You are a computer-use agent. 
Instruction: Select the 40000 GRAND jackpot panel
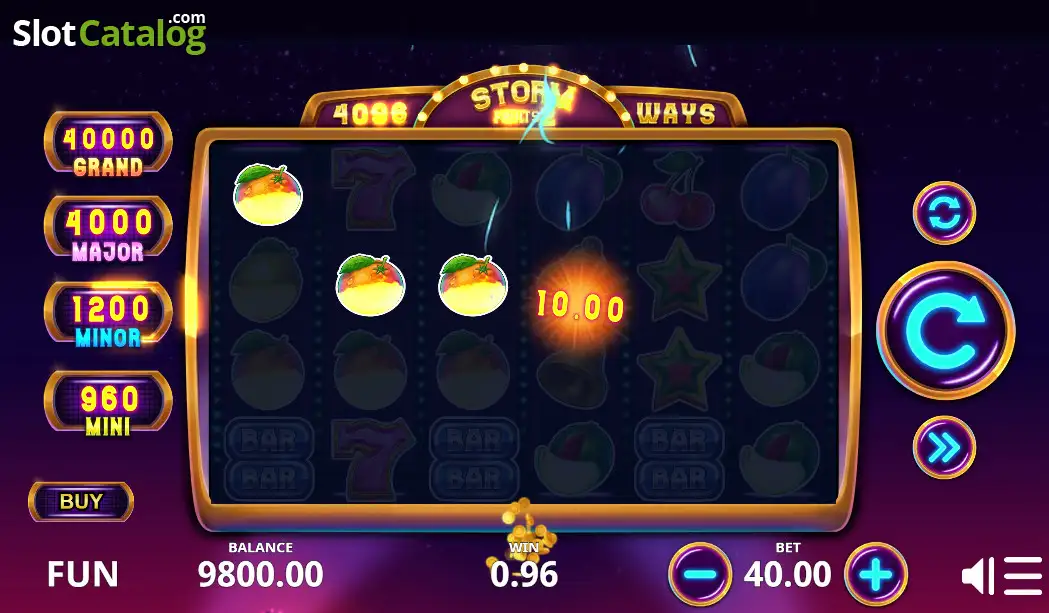pyautogui.click(x=108, y=143)
